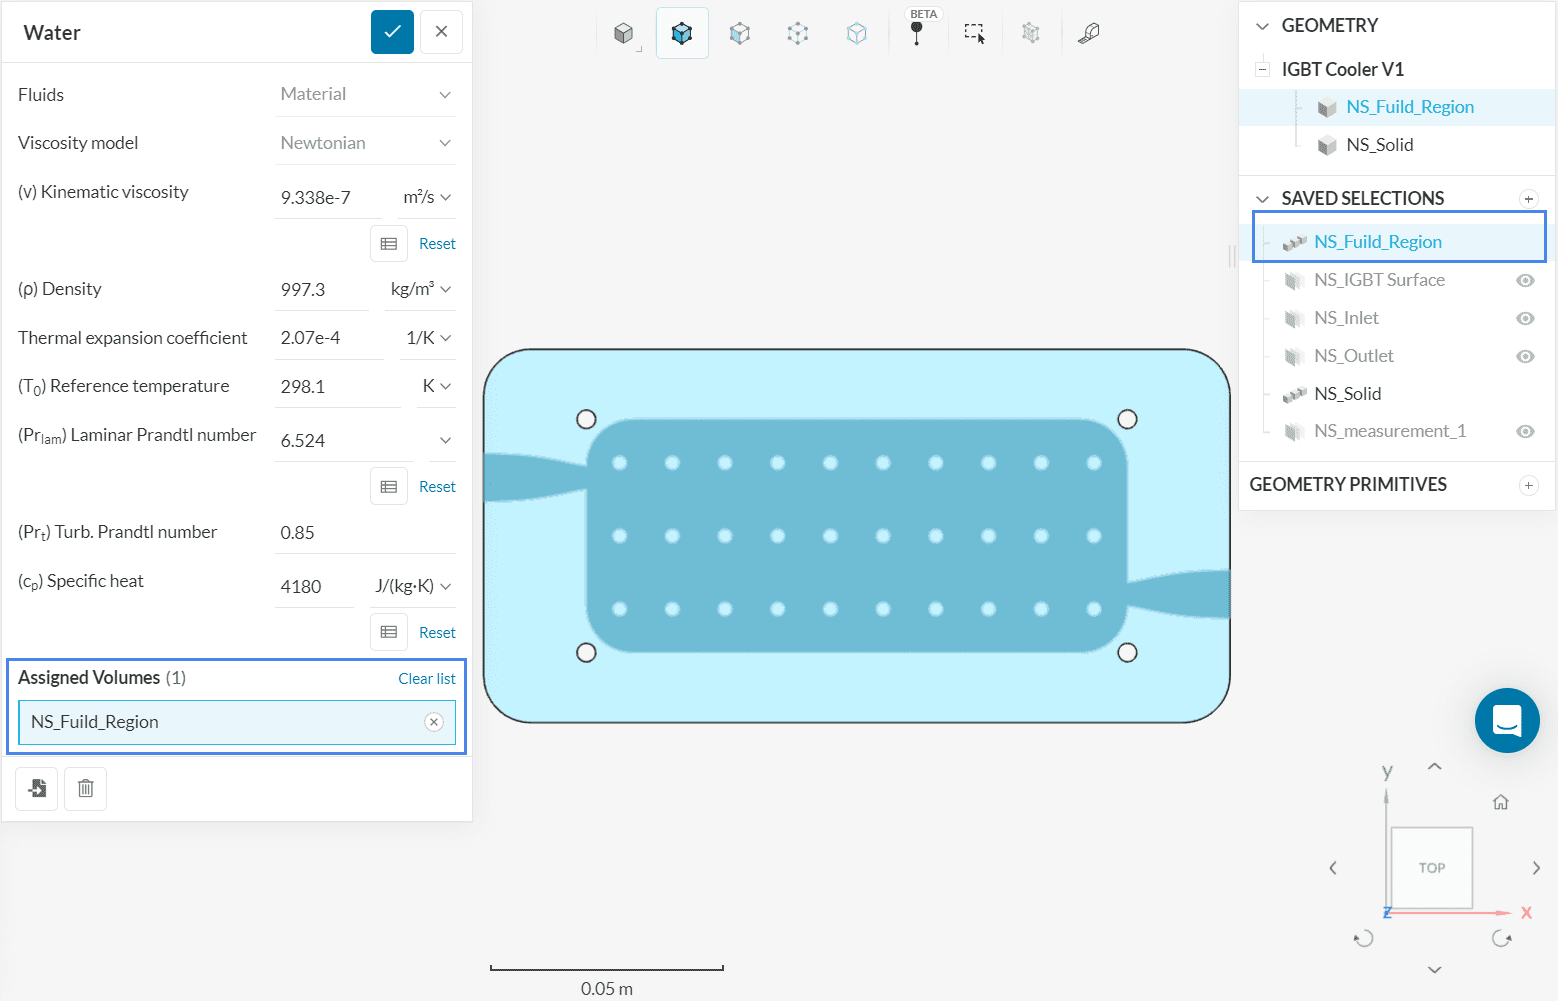Change the density unit dropdown
Screen dimensions: 1558x1001
pyautogui.click(x=421, y=289)
